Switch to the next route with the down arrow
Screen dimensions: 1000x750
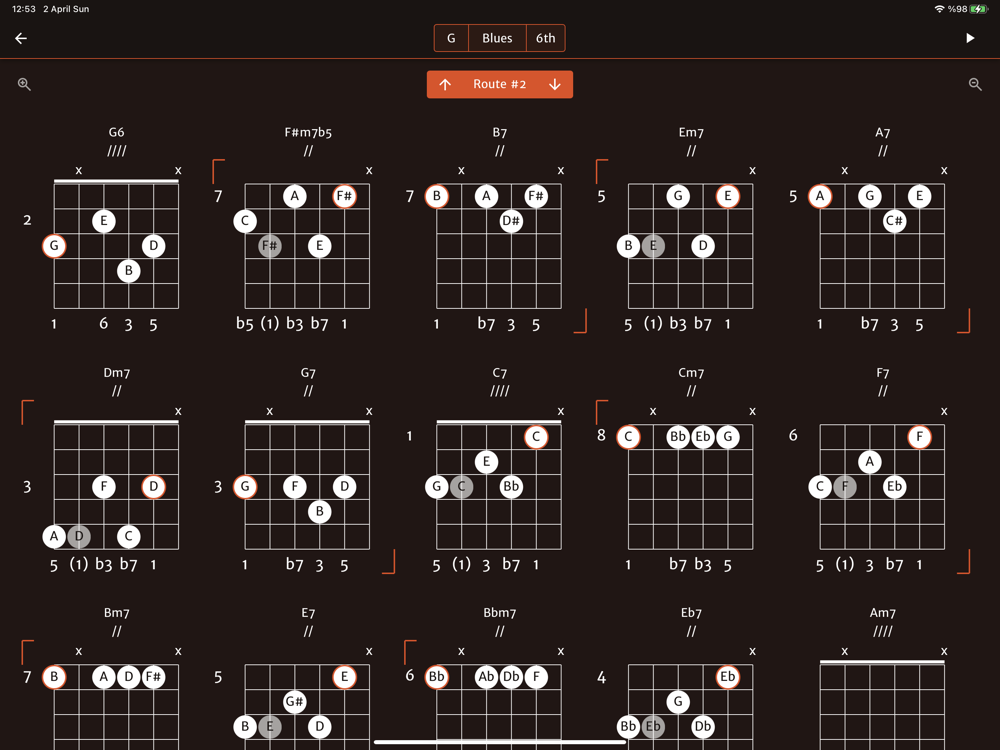click(555, 84)
